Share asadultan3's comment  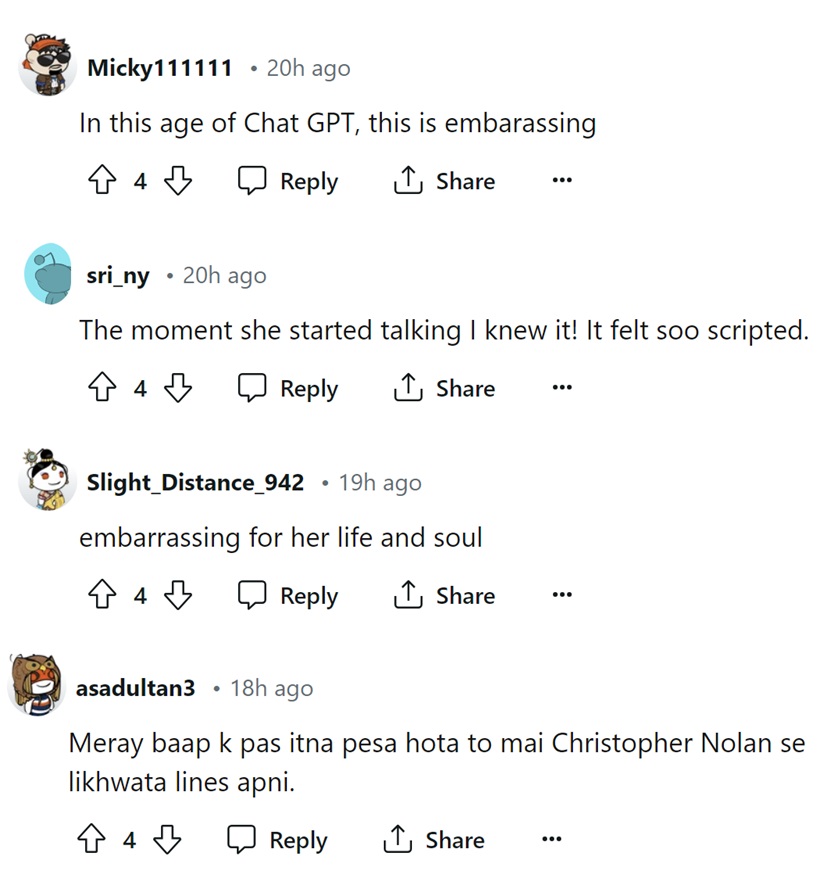[x=434, y=840]
